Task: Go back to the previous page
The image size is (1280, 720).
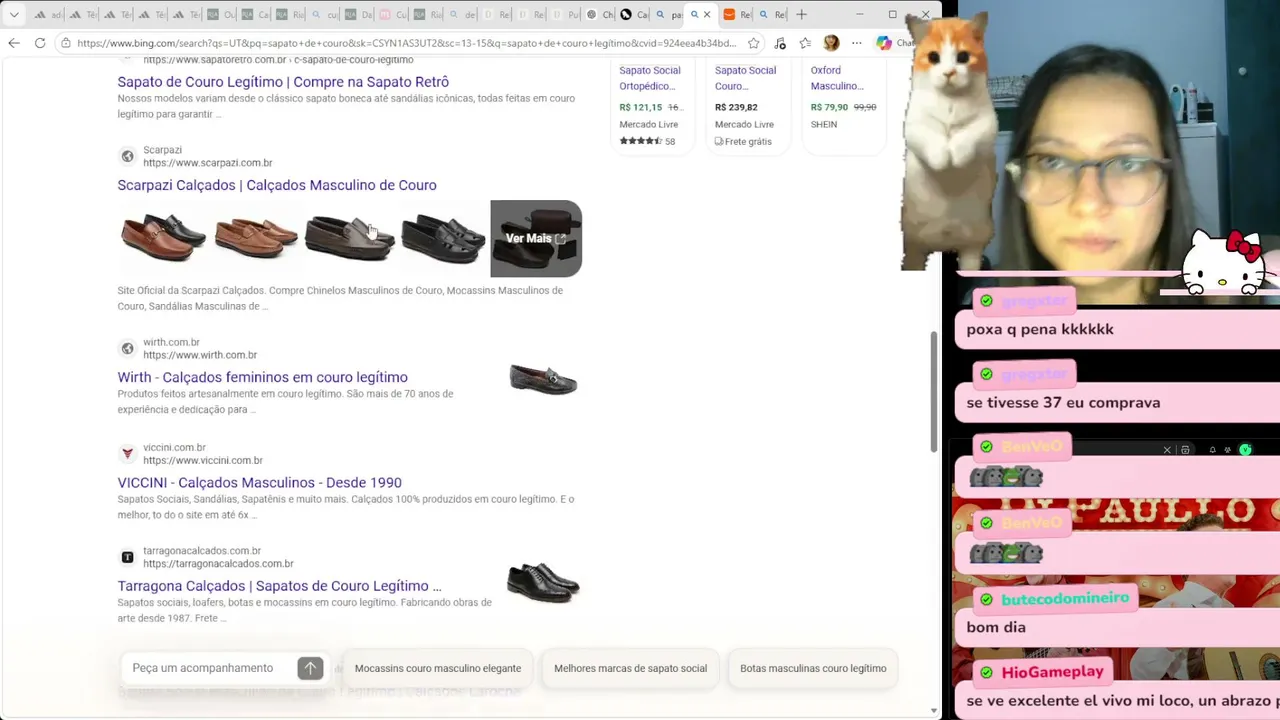Action: pos(14,43)
